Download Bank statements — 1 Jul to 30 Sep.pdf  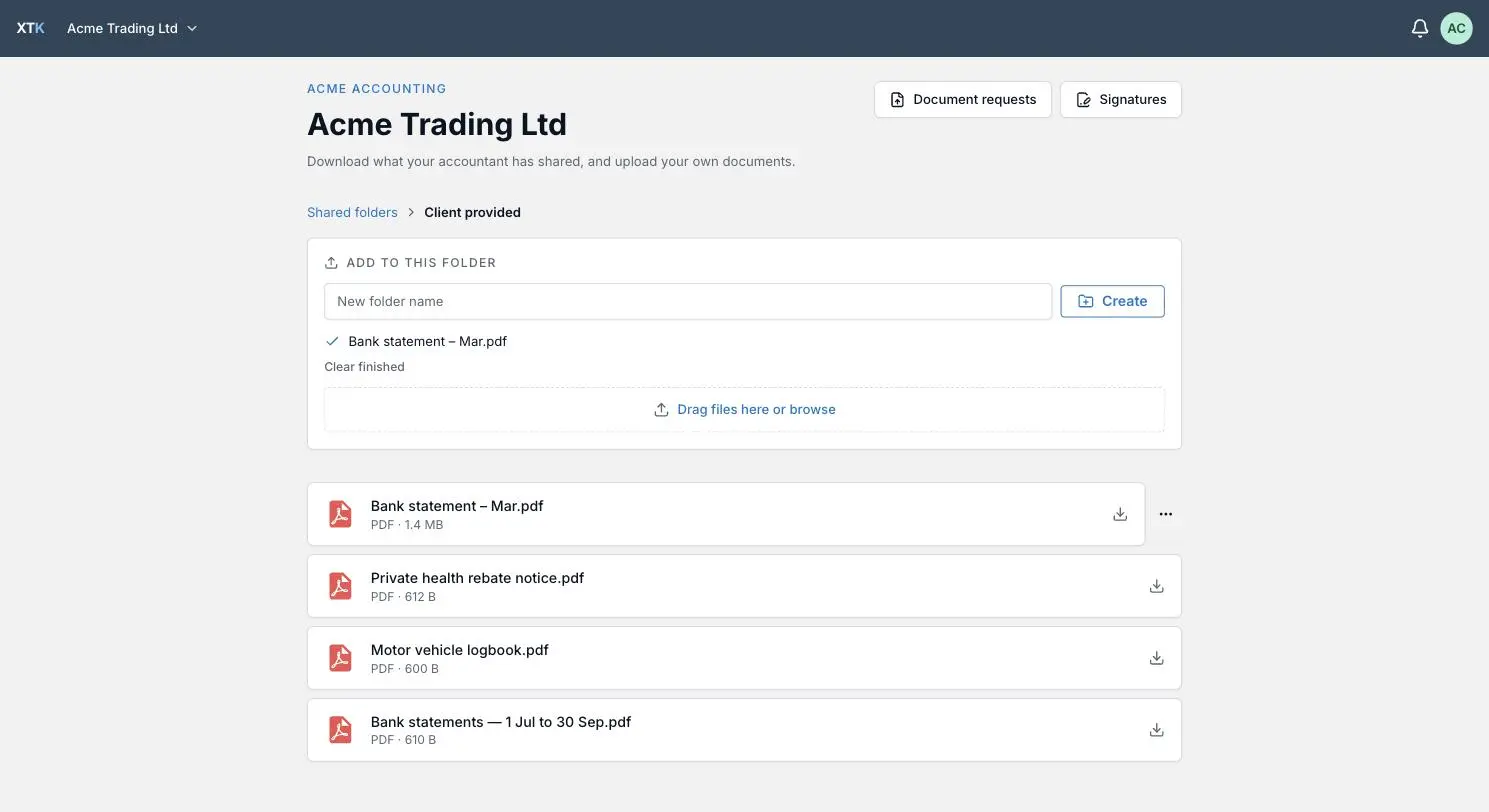1156,730
